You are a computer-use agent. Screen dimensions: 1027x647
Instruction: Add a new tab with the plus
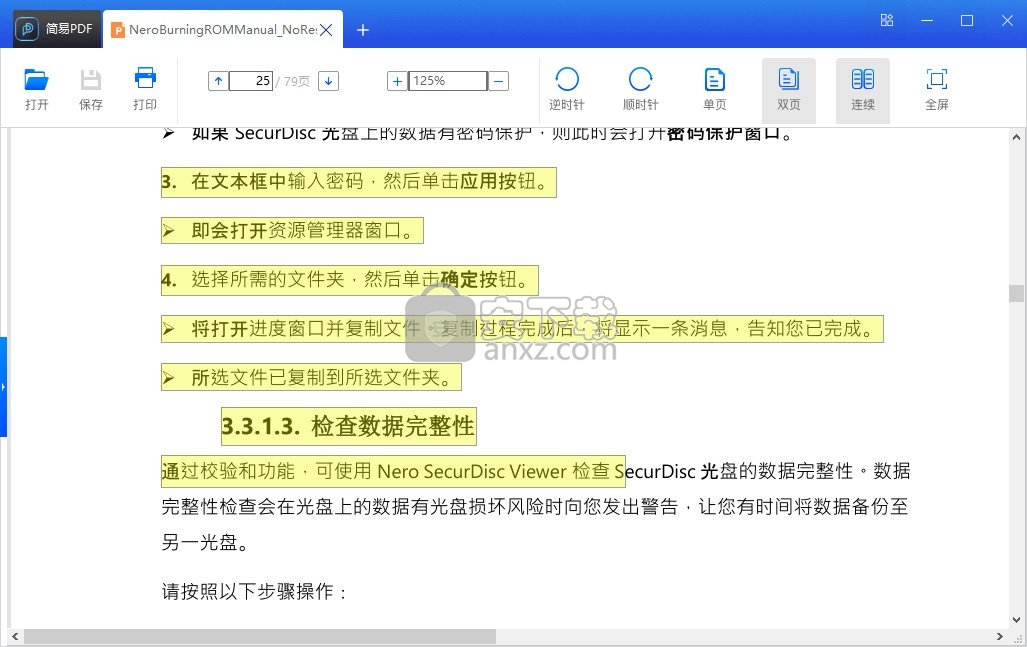coord(363,30)
